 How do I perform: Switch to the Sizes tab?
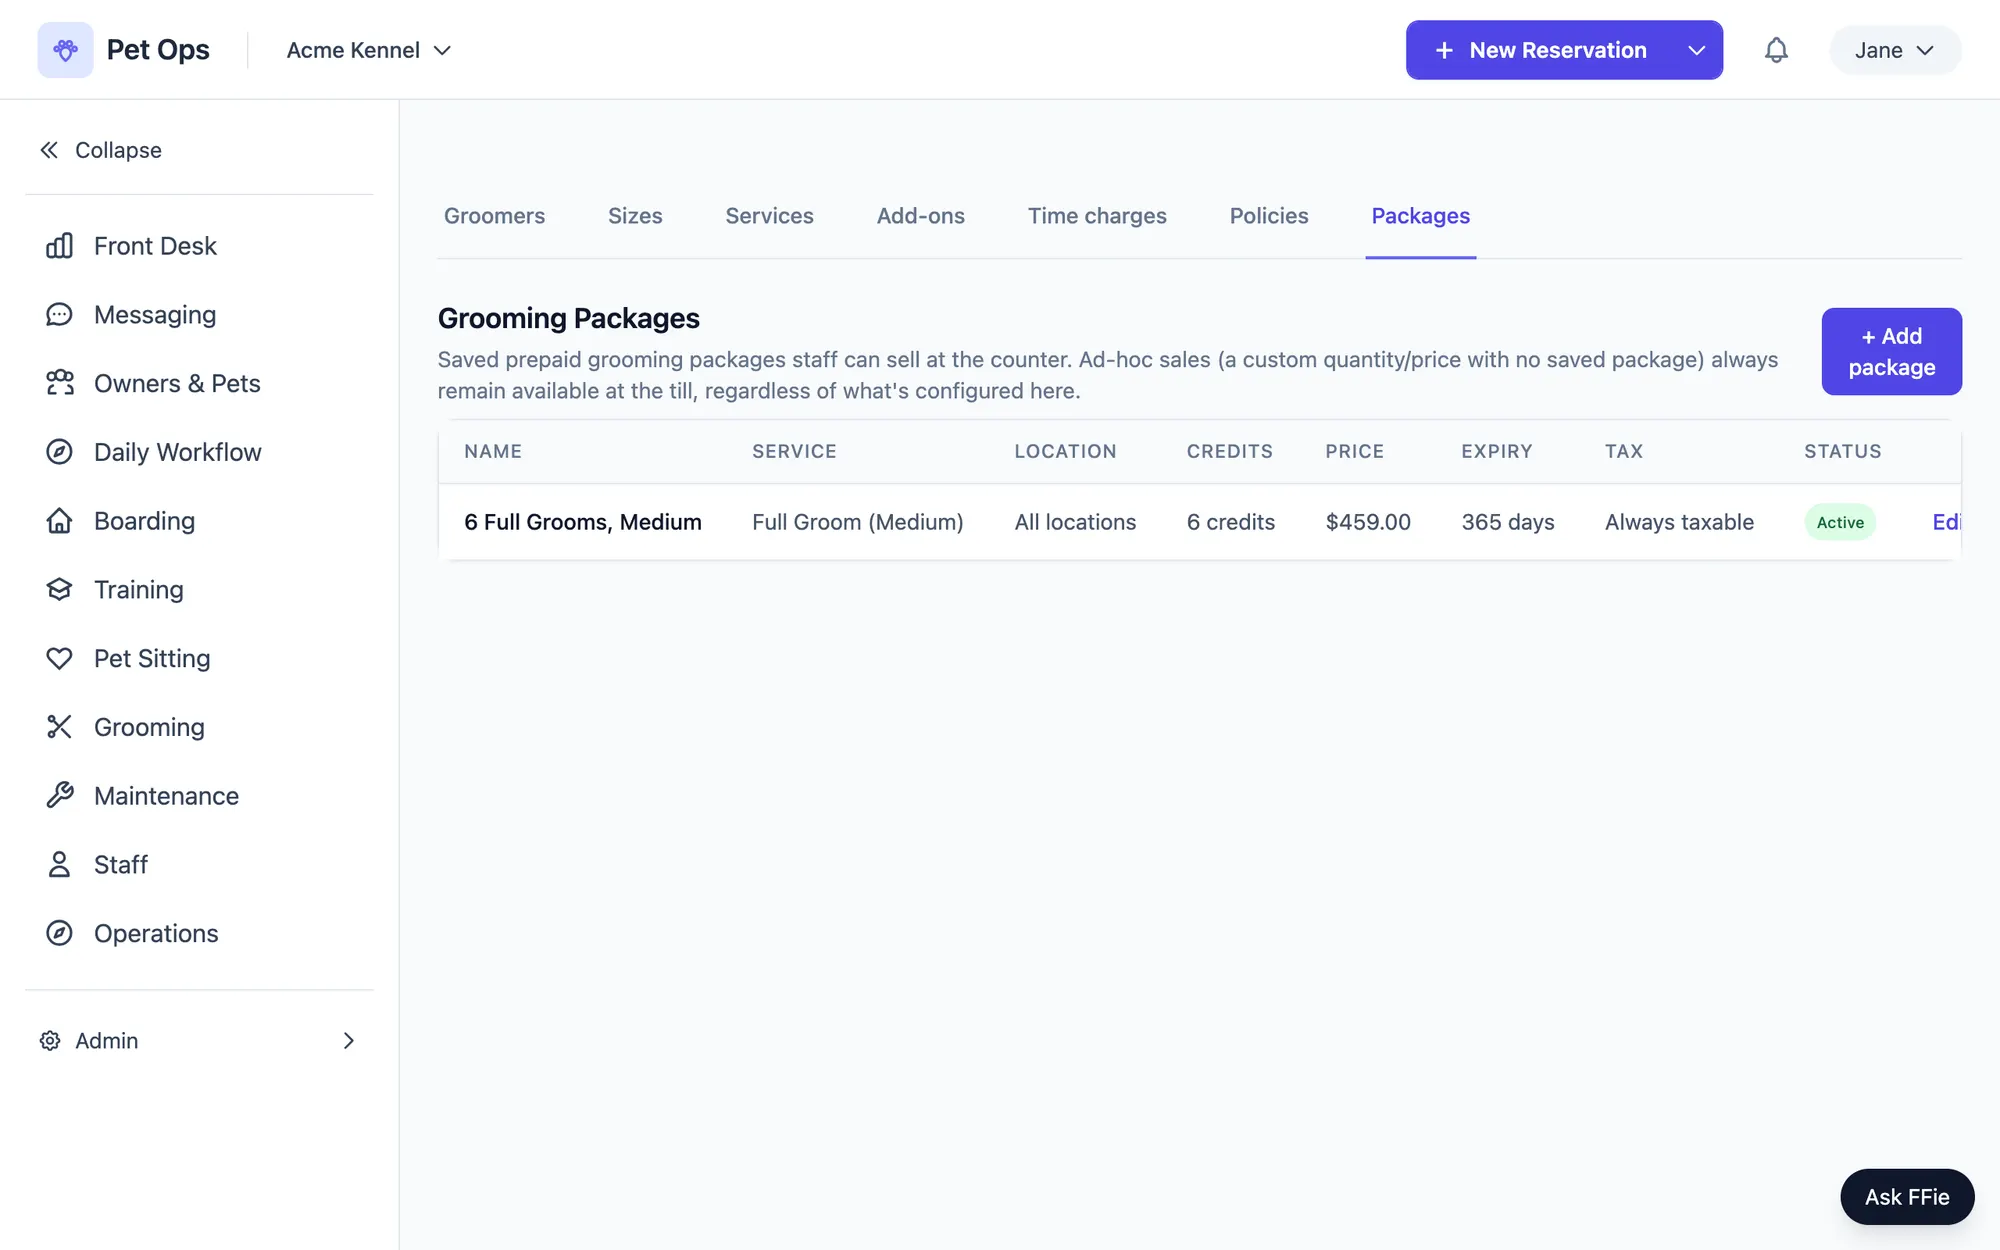click(x=635, y=216)
